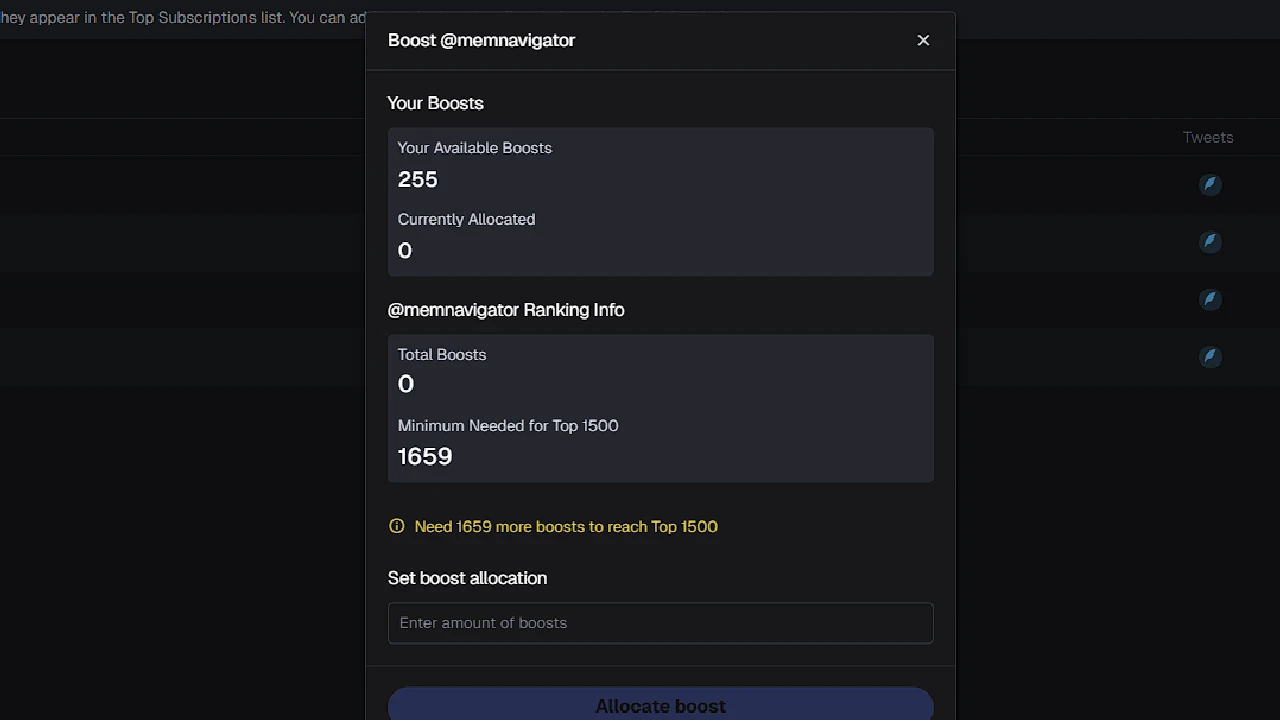
Task: Select the tweet icon on the second row
Action: click(1210, 241)
